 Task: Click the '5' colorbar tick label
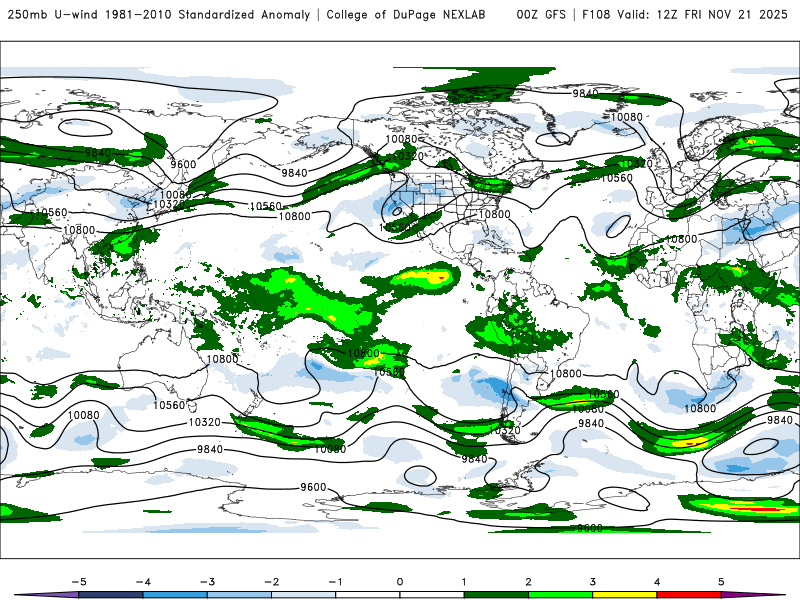tap(721, 582)
